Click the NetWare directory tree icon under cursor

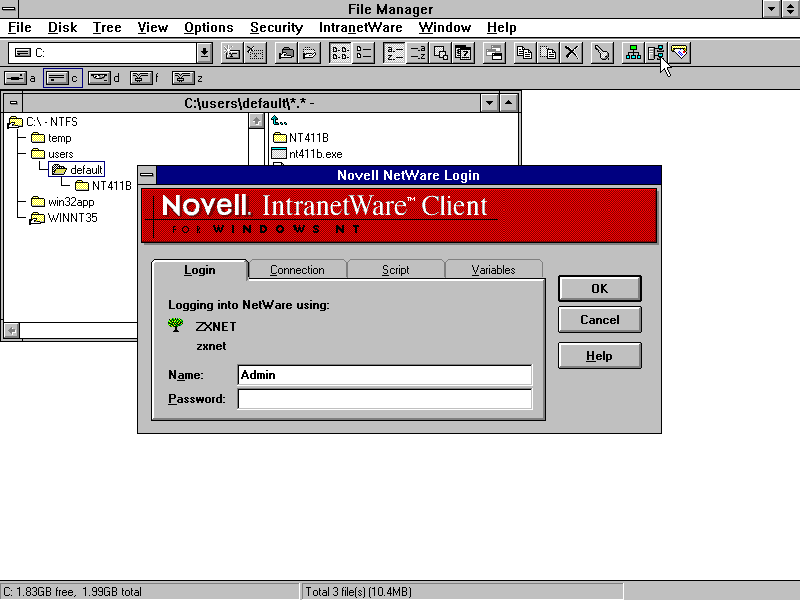656,53
